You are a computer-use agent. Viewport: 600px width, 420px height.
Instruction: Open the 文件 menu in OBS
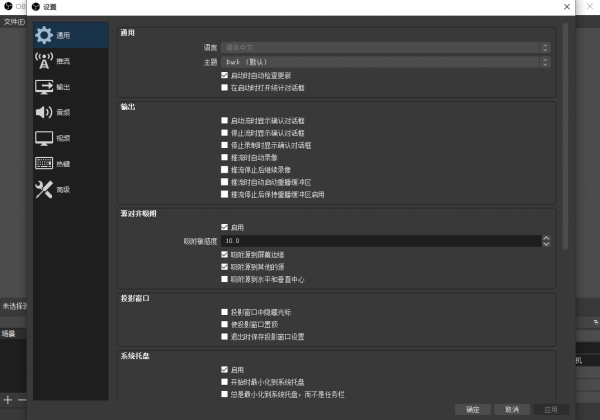click(x=12, y=20)
